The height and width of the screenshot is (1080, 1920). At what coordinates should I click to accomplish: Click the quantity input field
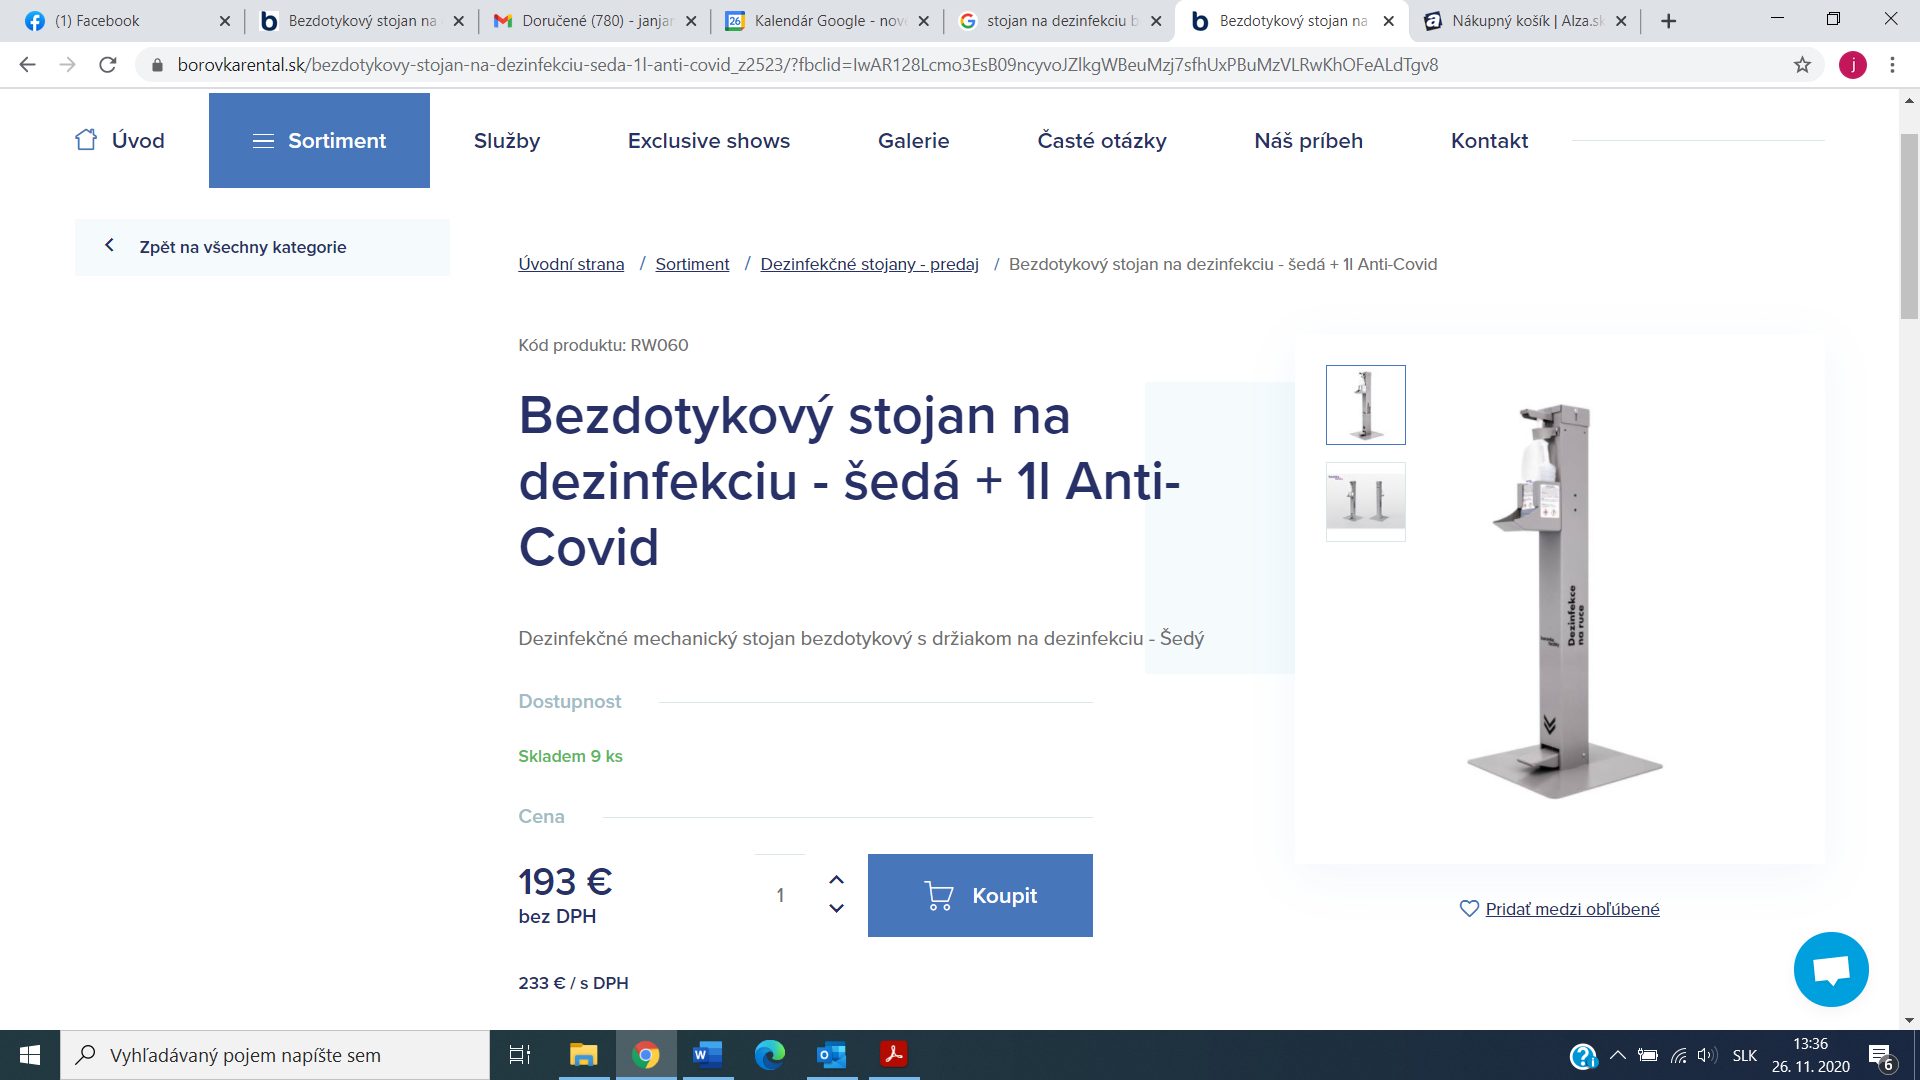[780, 895]
